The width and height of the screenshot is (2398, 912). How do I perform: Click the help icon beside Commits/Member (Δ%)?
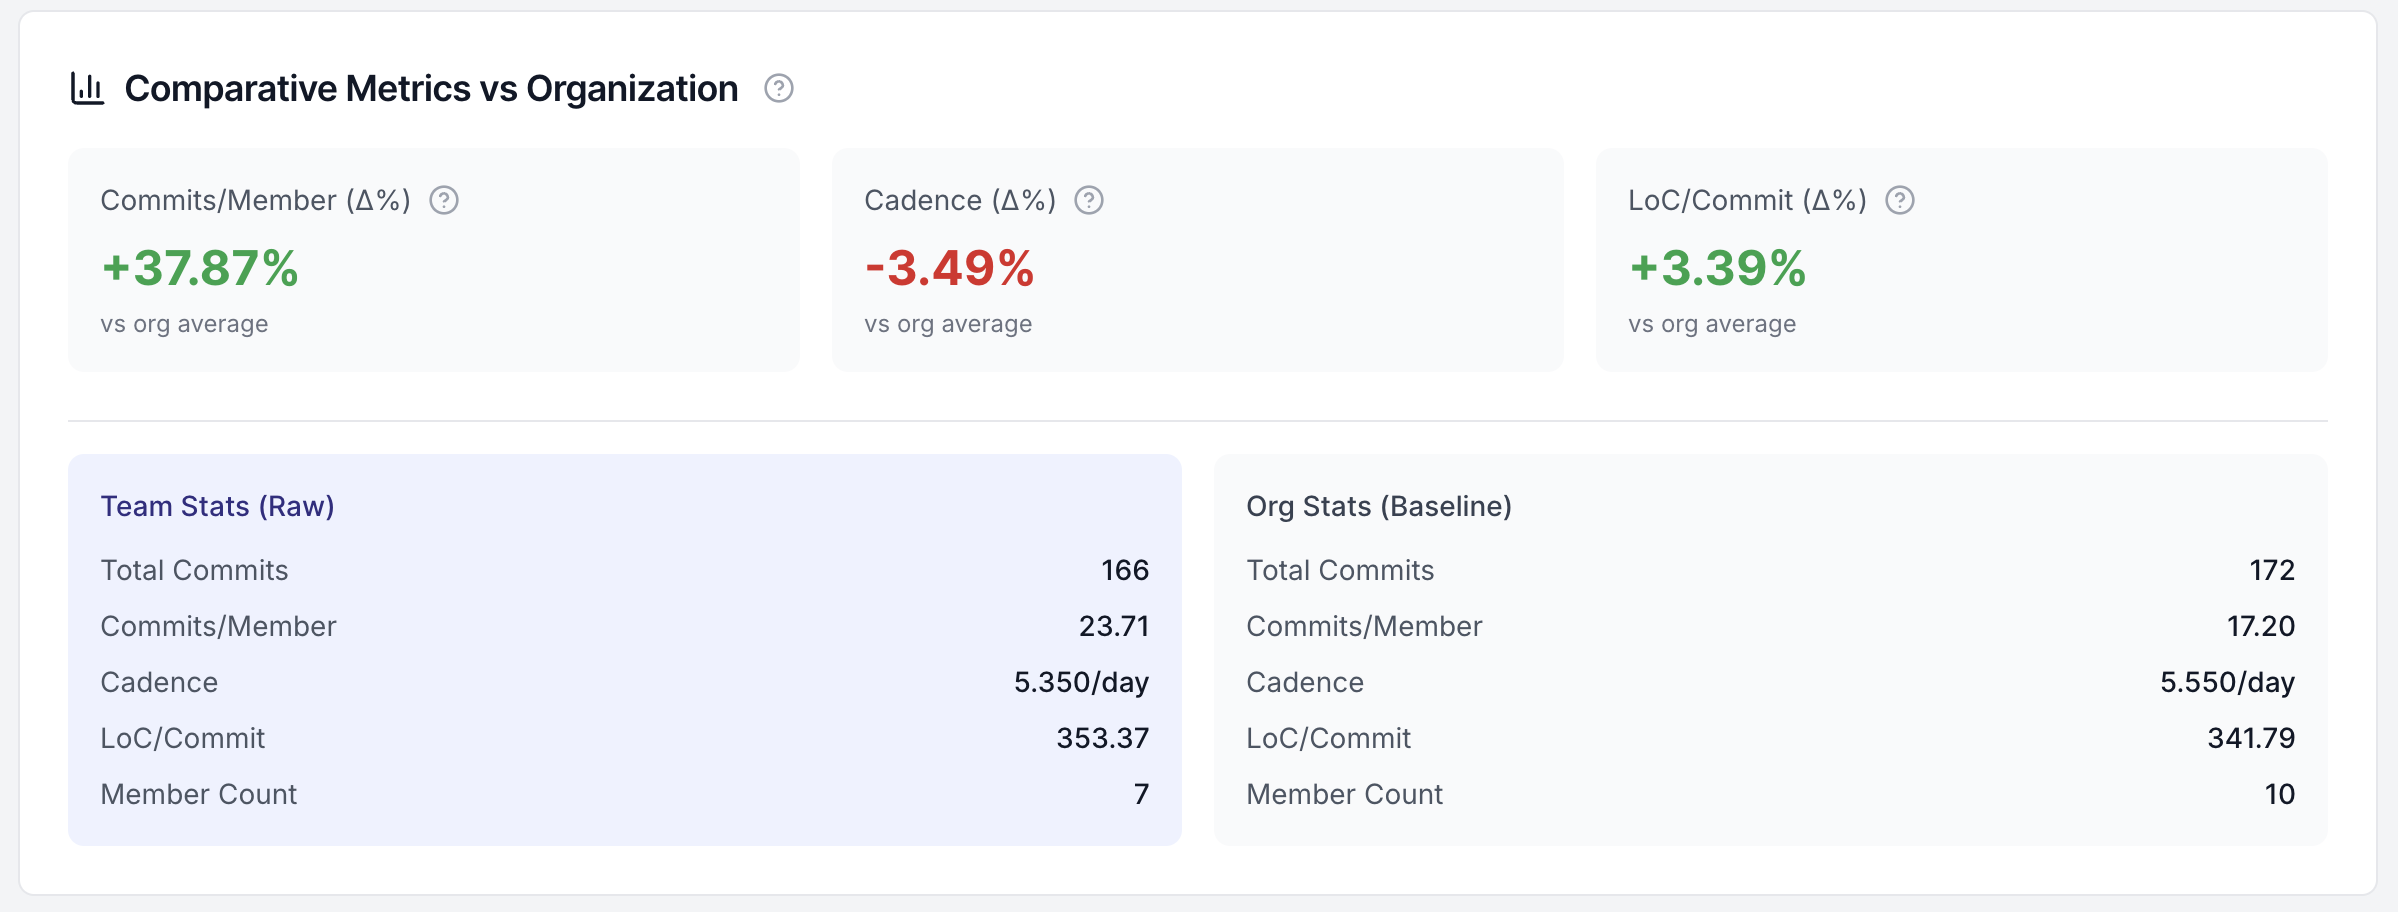(446, 200)
